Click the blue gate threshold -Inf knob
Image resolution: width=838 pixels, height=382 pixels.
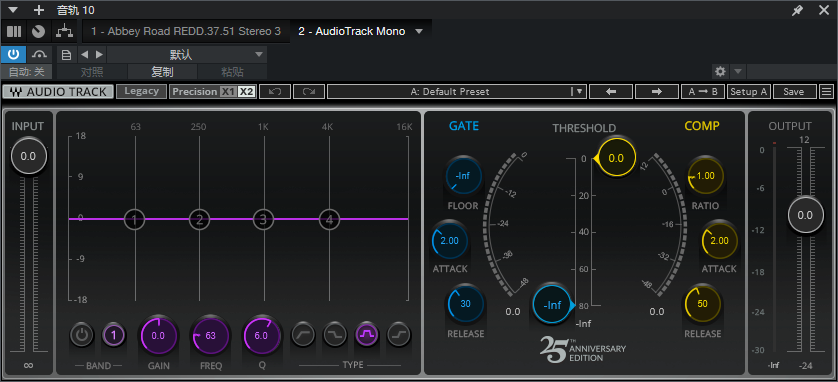click(553, 305)
